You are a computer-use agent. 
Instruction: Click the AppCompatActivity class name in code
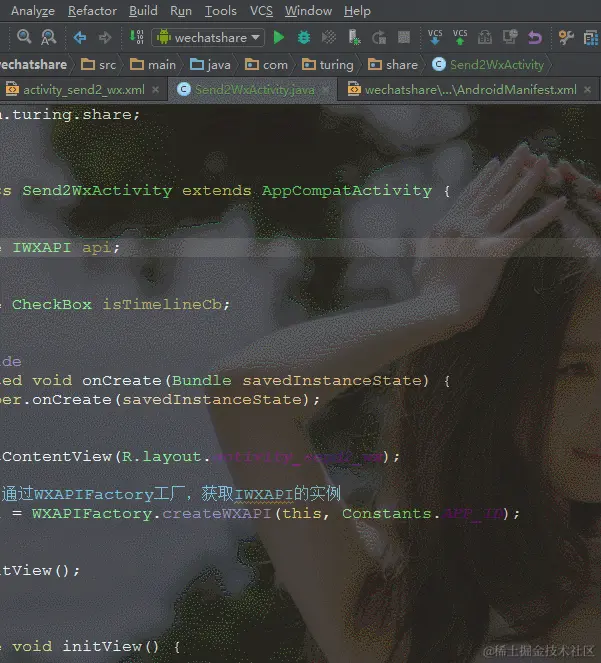pyautogui.click(x=347, y=191)
